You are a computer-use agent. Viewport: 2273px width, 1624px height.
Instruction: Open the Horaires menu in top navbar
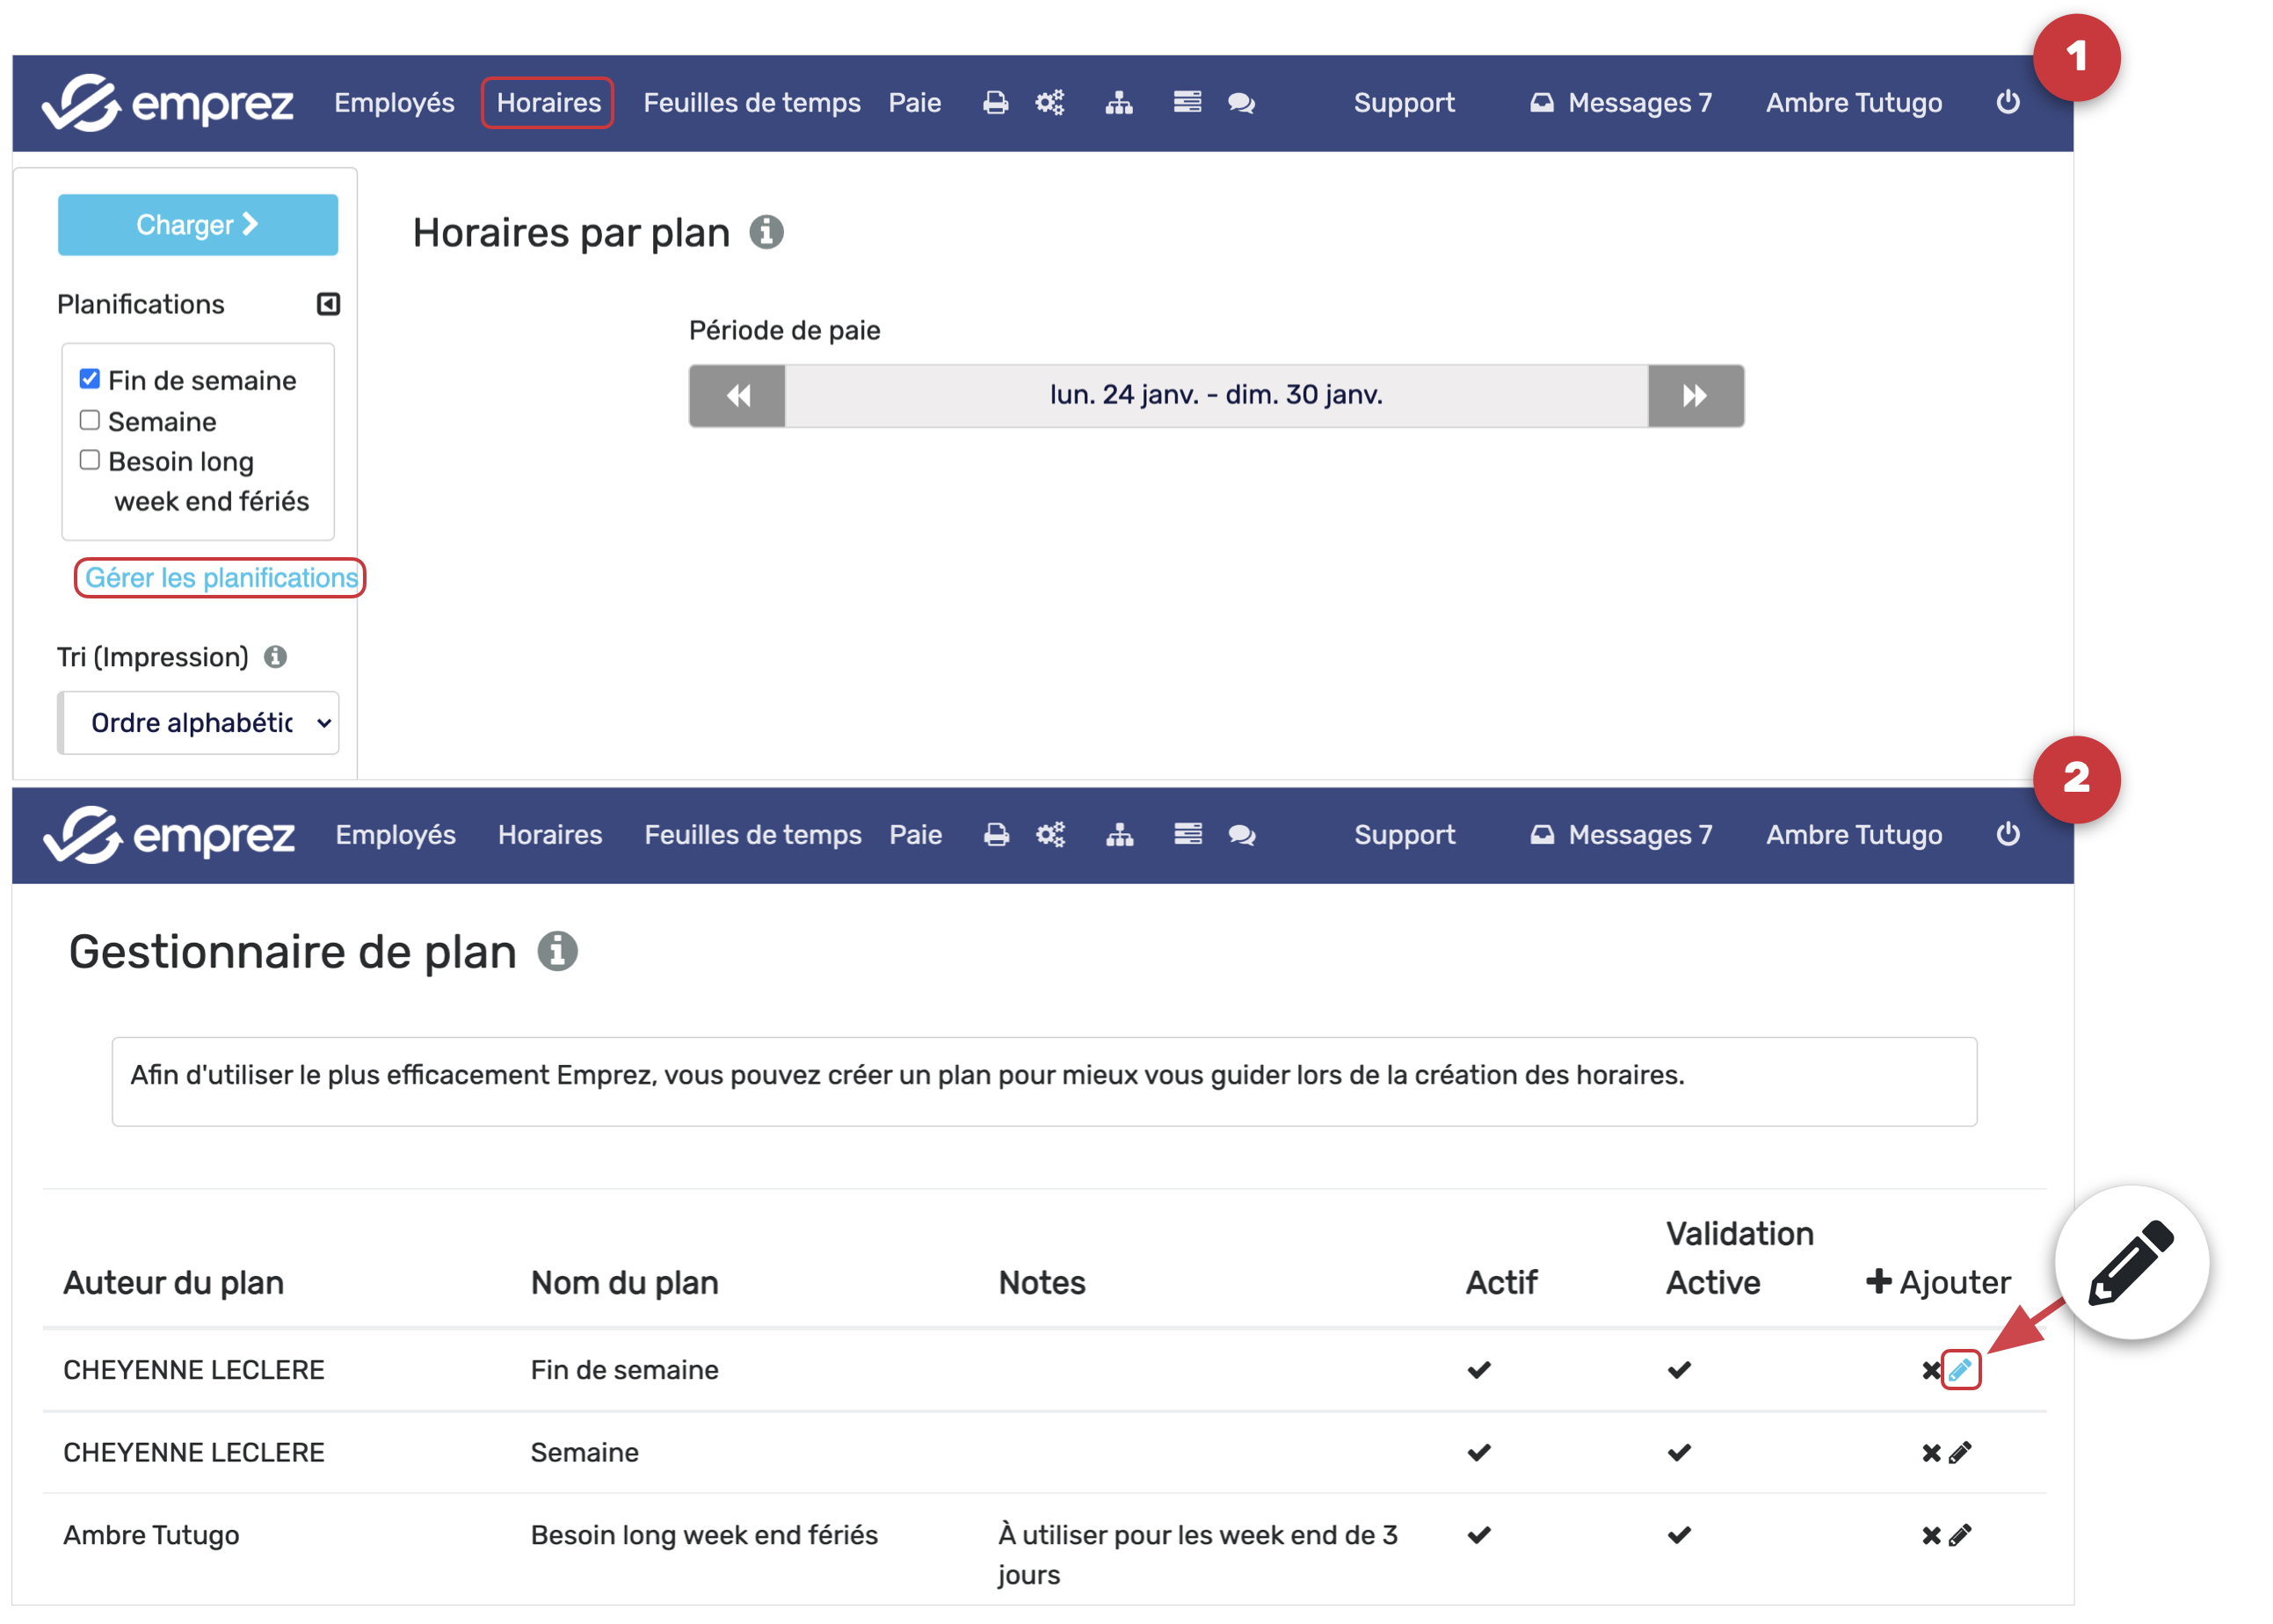click(x=548, y=103)
